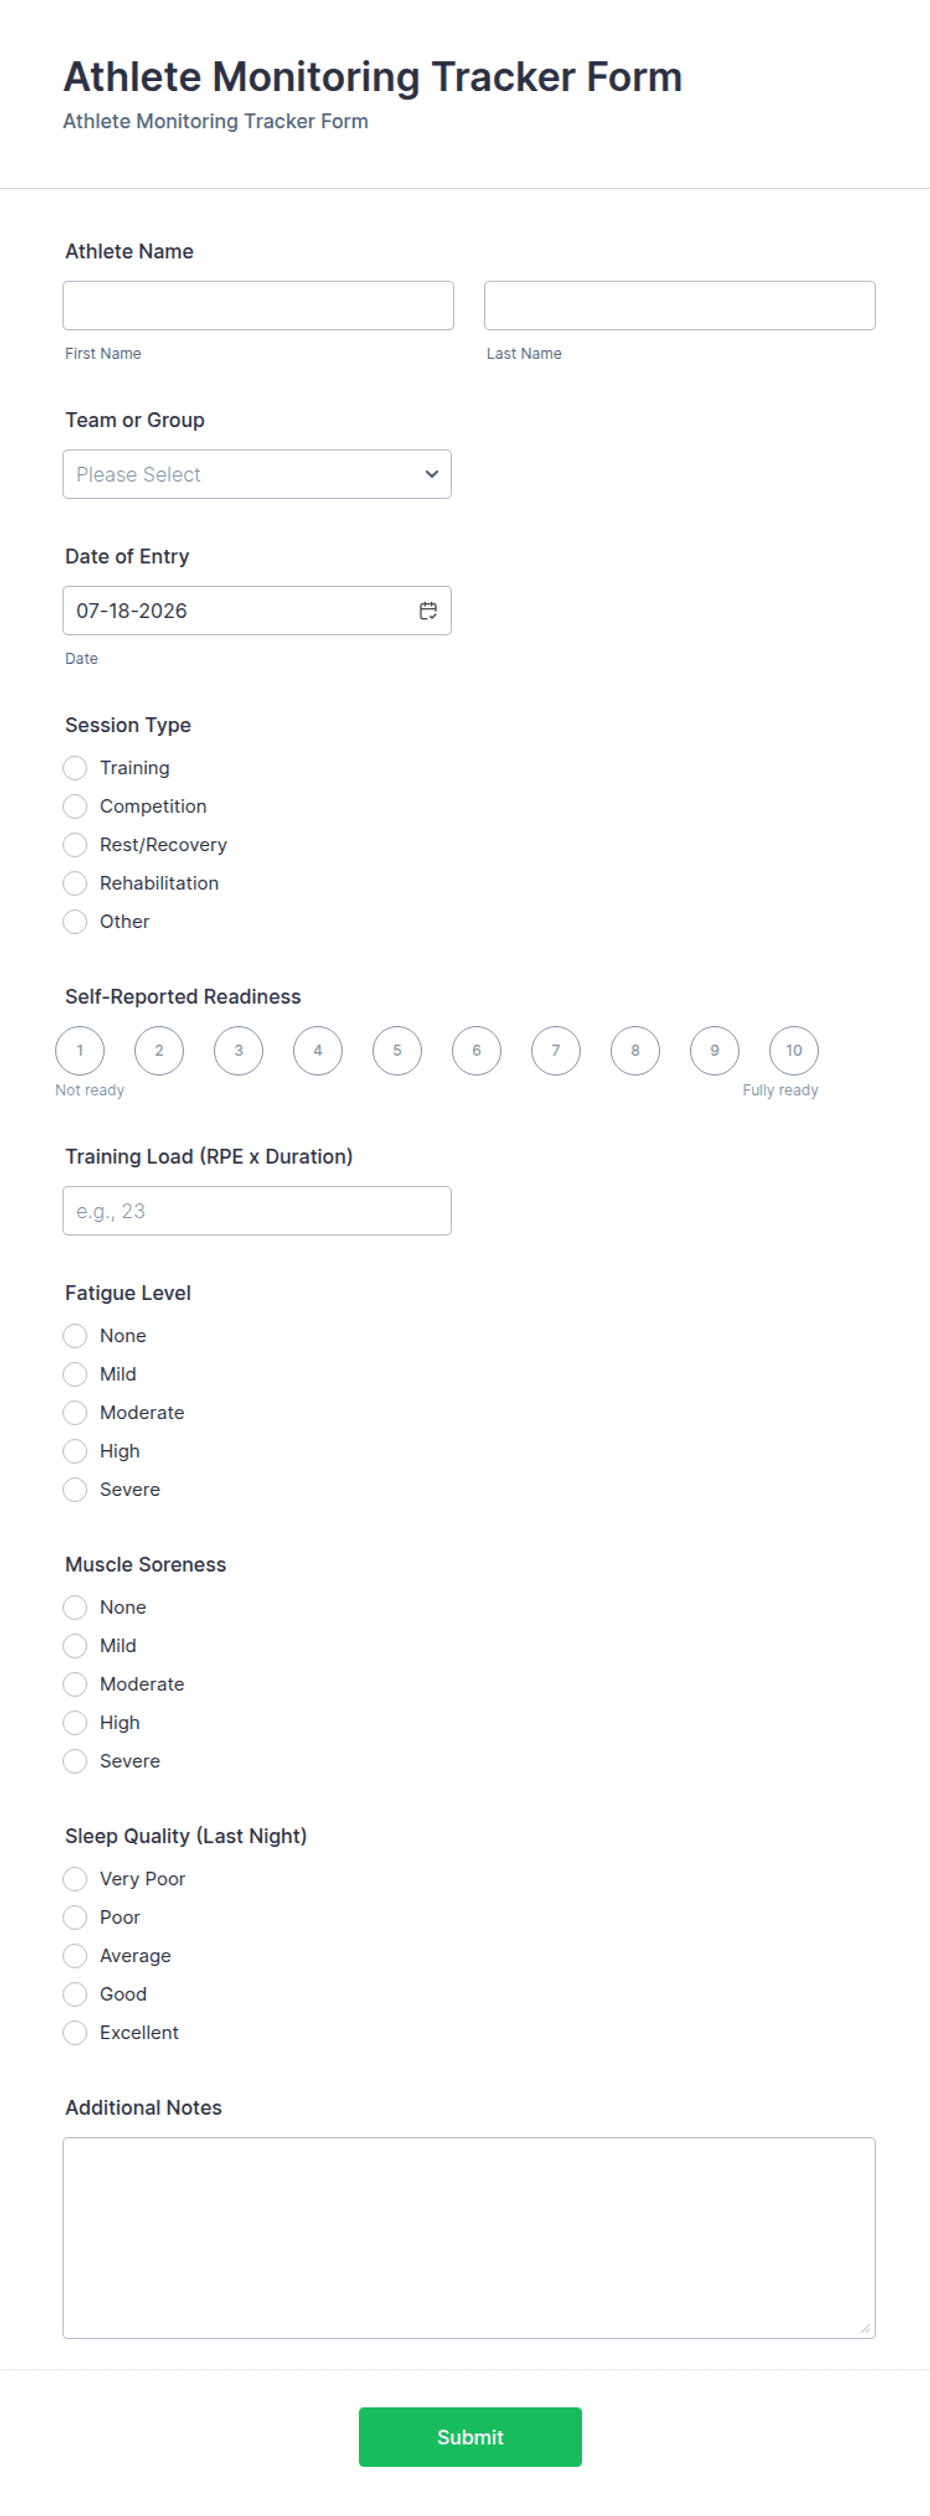Click the Last Name input field
This screenshot has width=930, height=2516.
click(680, 306)
